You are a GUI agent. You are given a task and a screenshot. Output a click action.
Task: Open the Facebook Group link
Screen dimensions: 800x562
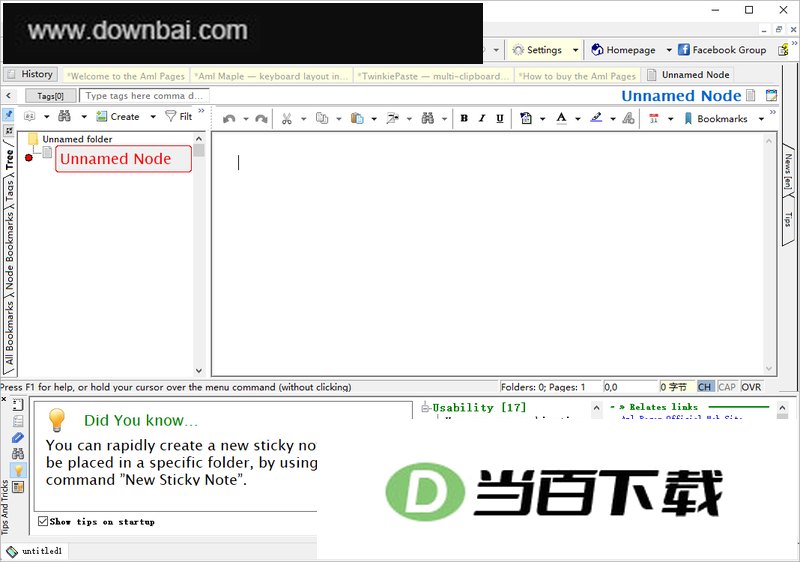pos(722,50)
